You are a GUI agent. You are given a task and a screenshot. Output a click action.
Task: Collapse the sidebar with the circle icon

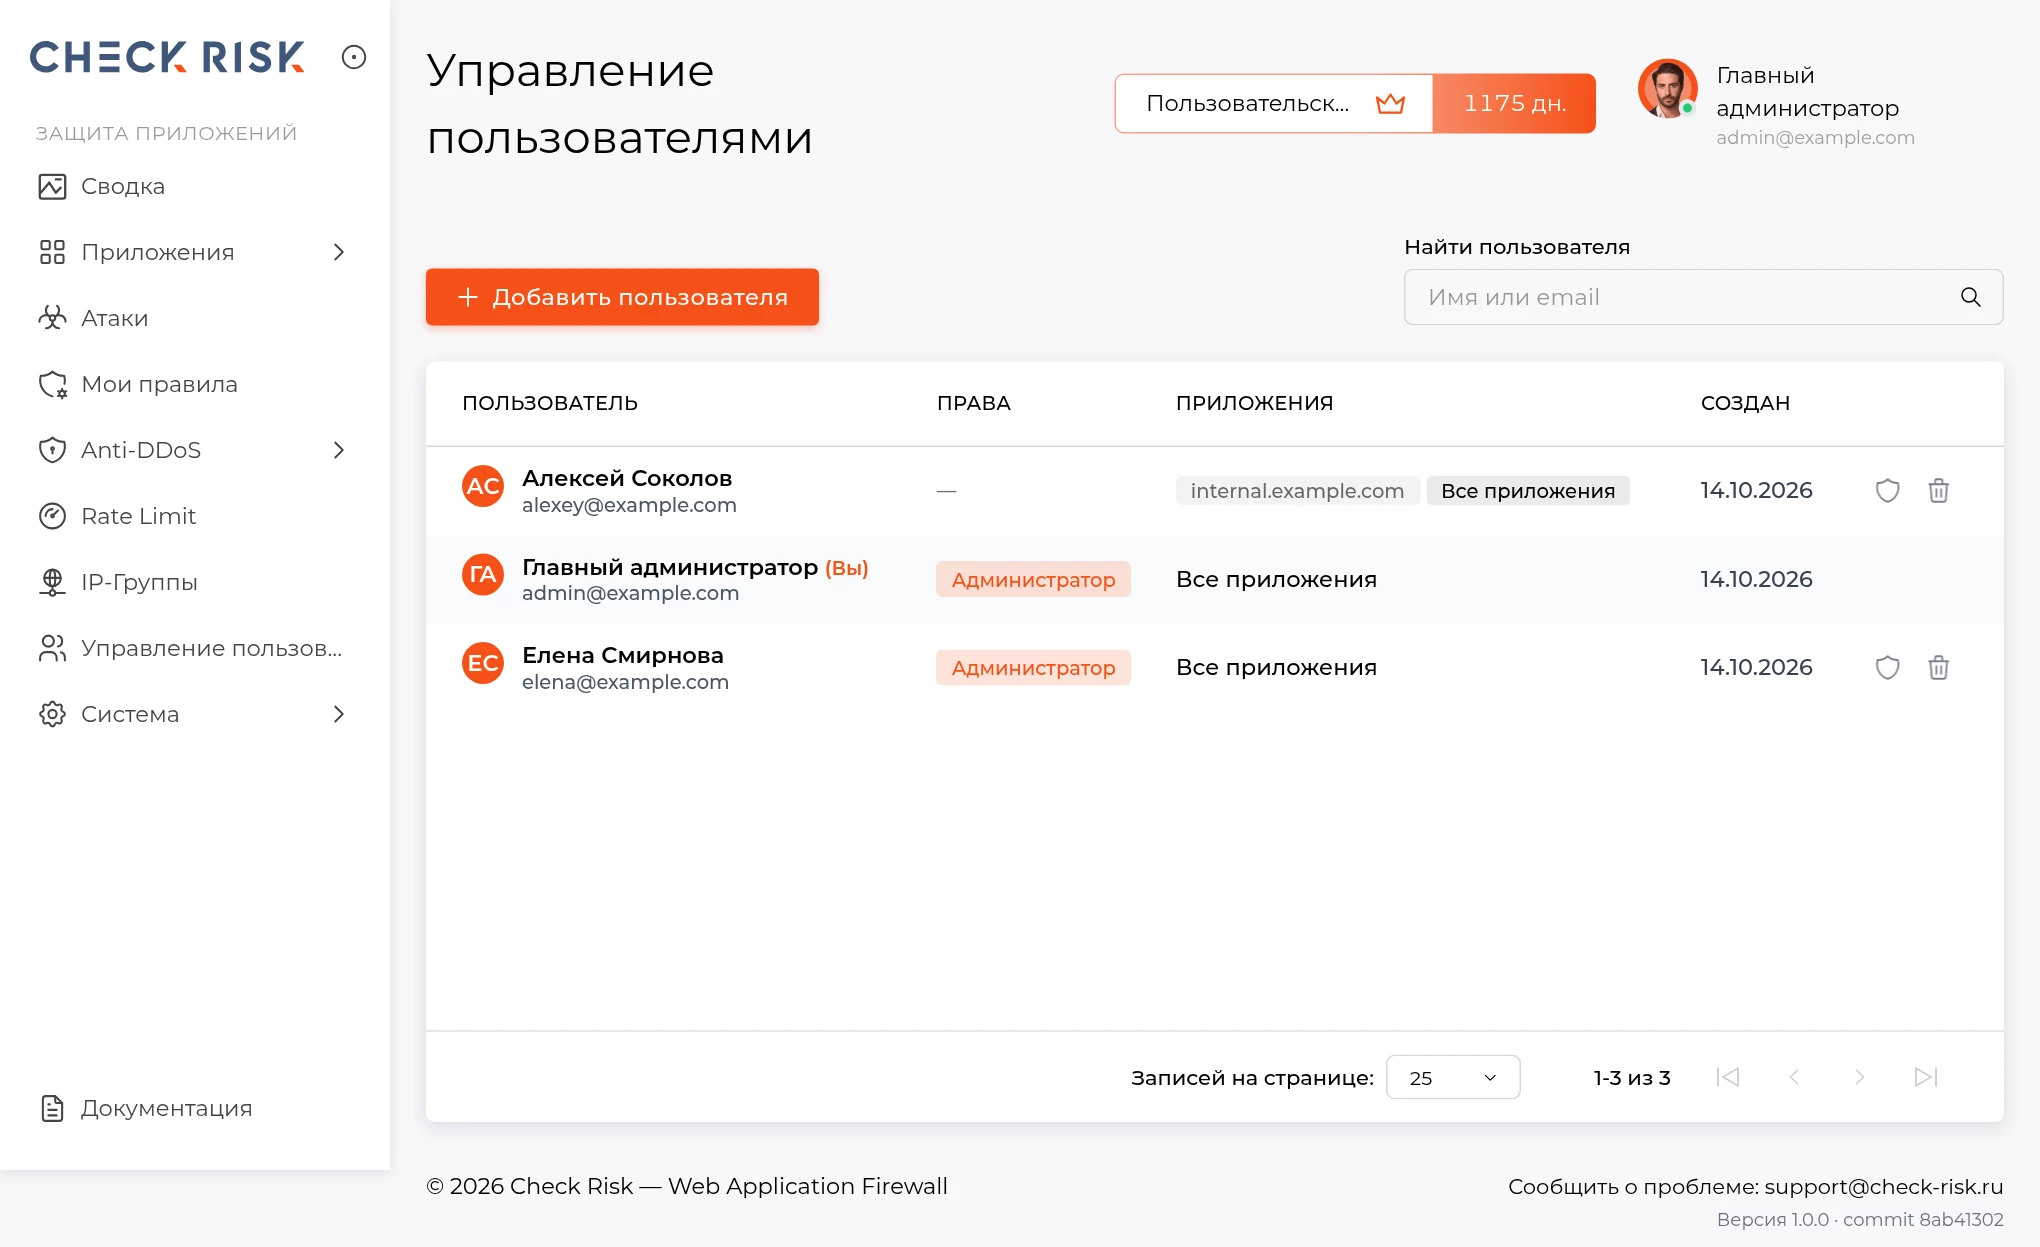point(354,57)
